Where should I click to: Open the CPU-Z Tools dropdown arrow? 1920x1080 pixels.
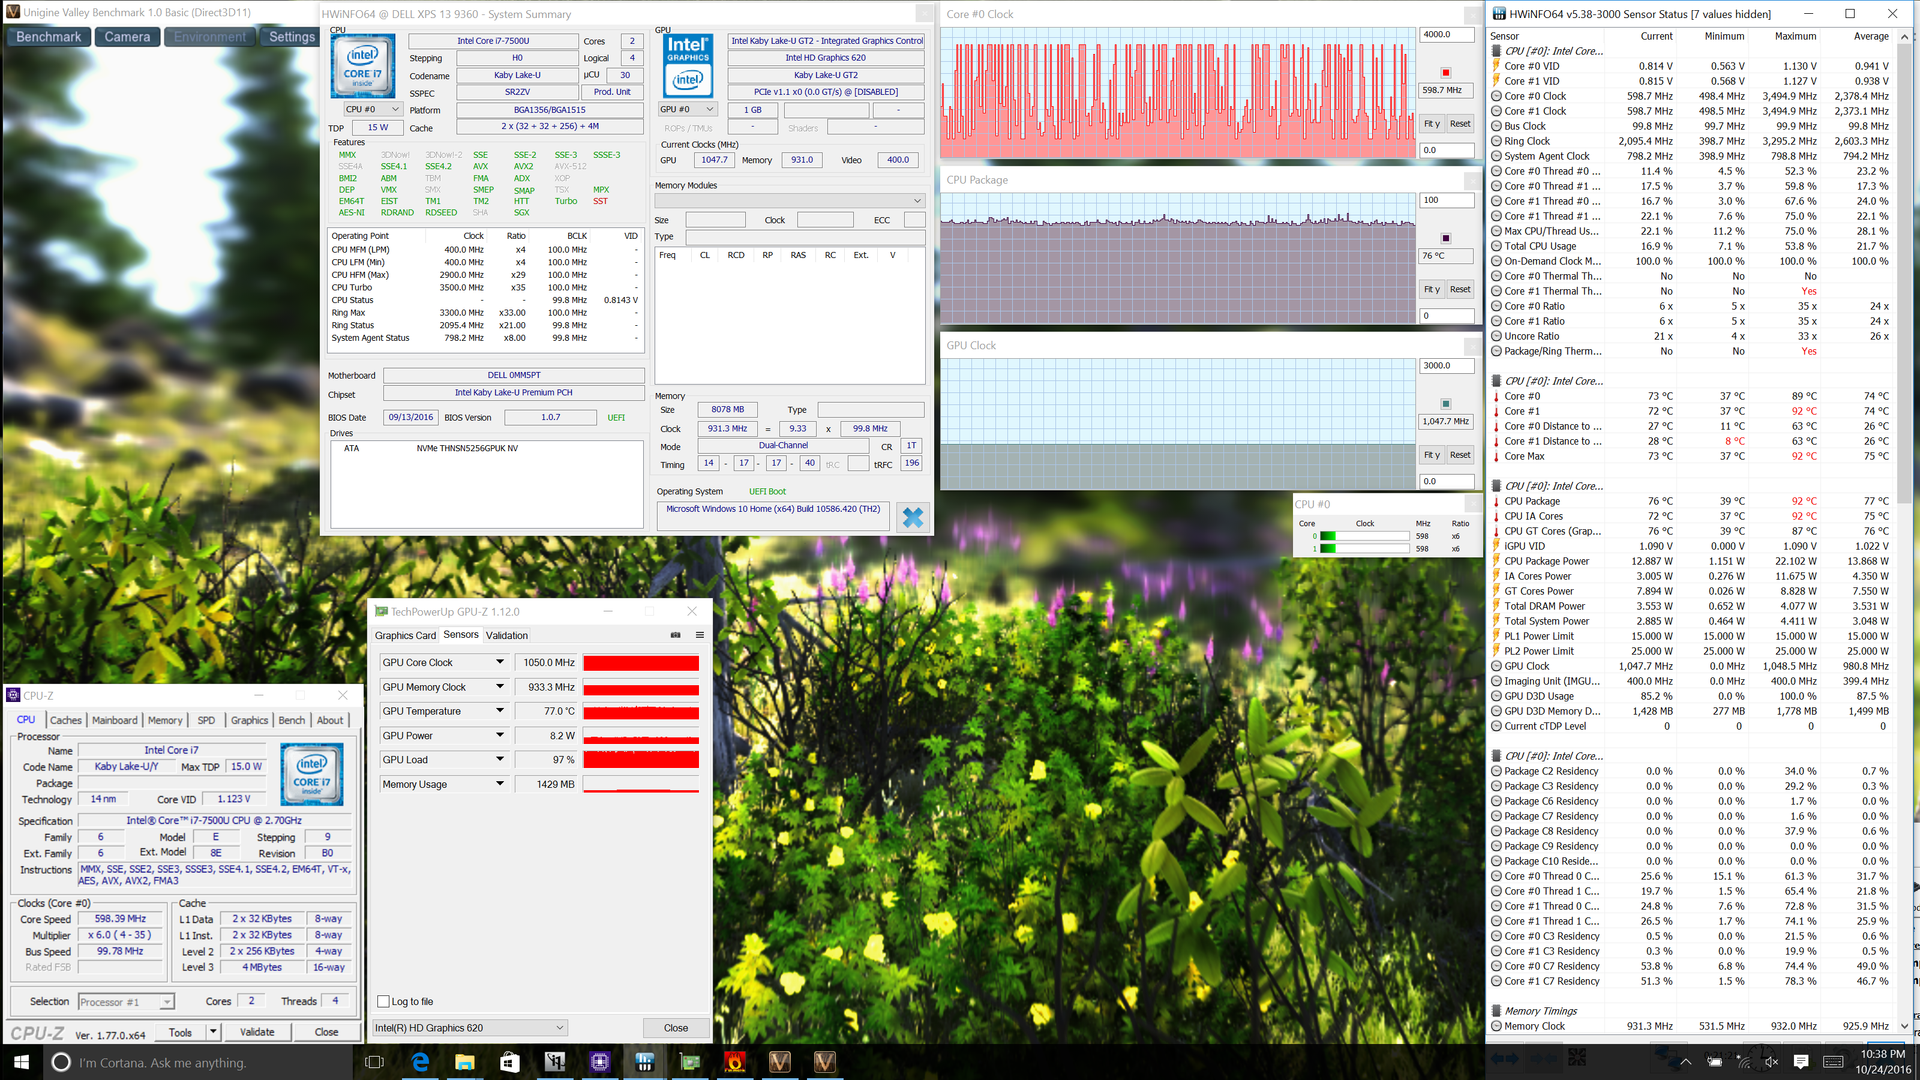coord(213,1032)
